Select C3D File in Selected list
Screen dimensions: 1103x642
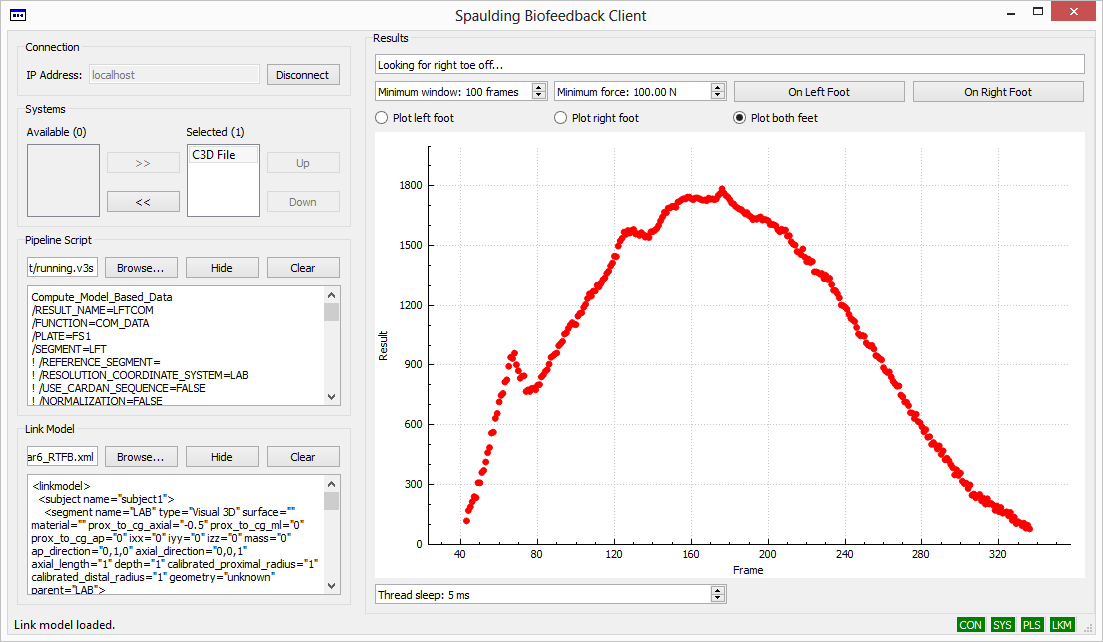223,155
